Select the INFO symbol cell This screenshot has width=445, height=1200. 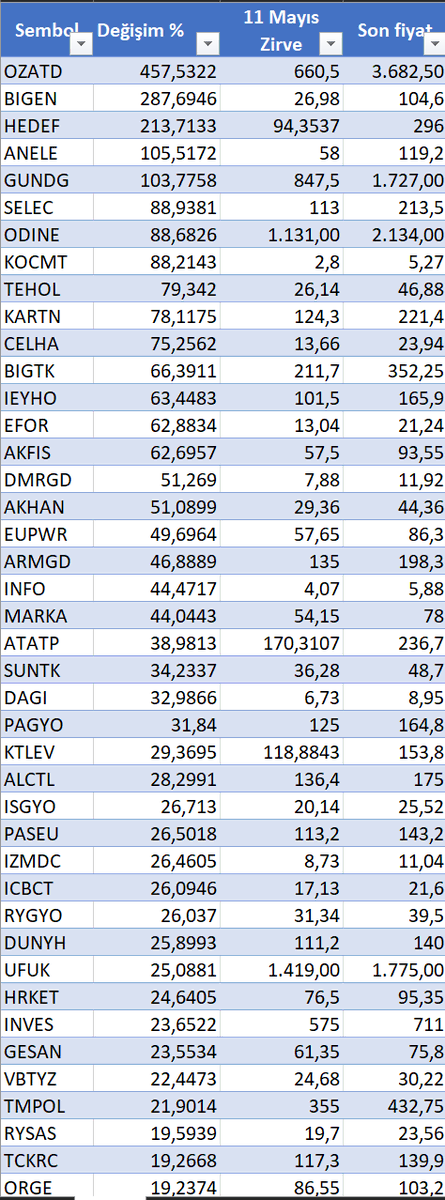[47, 589]
